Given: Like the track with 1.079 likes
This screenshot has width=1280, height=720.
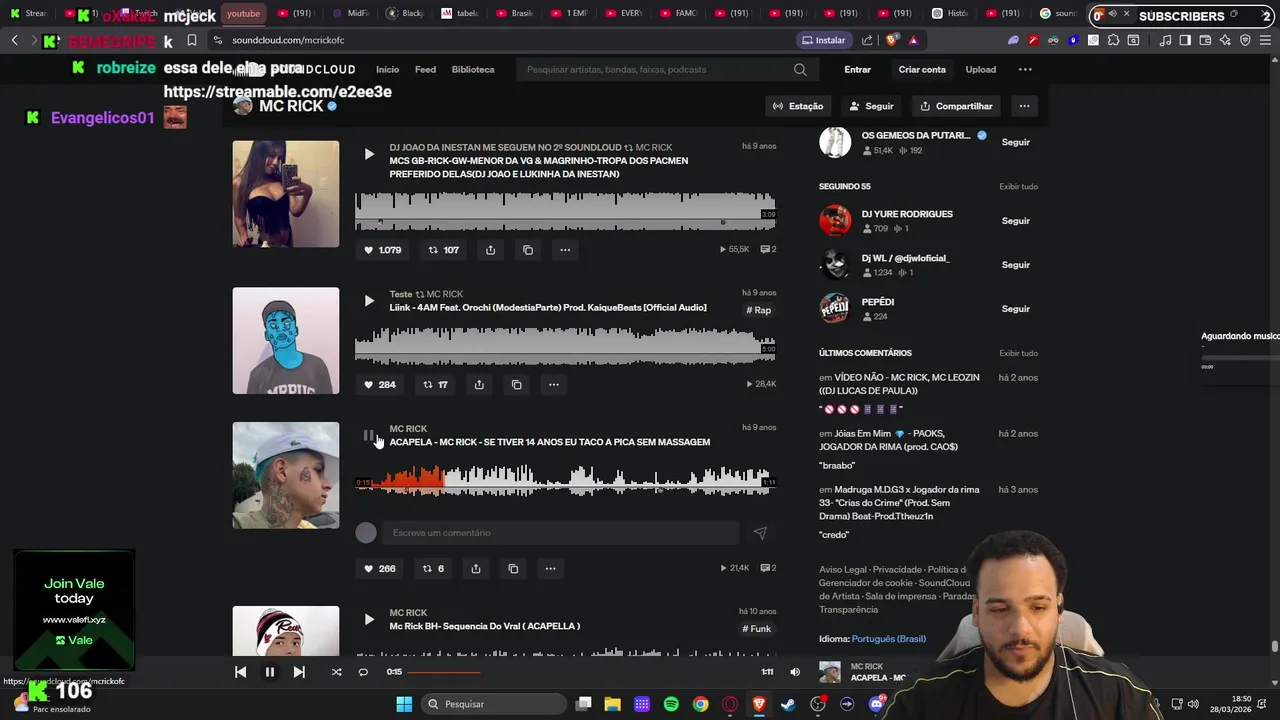Looking at the screenshot, I should tap(382, 250).
